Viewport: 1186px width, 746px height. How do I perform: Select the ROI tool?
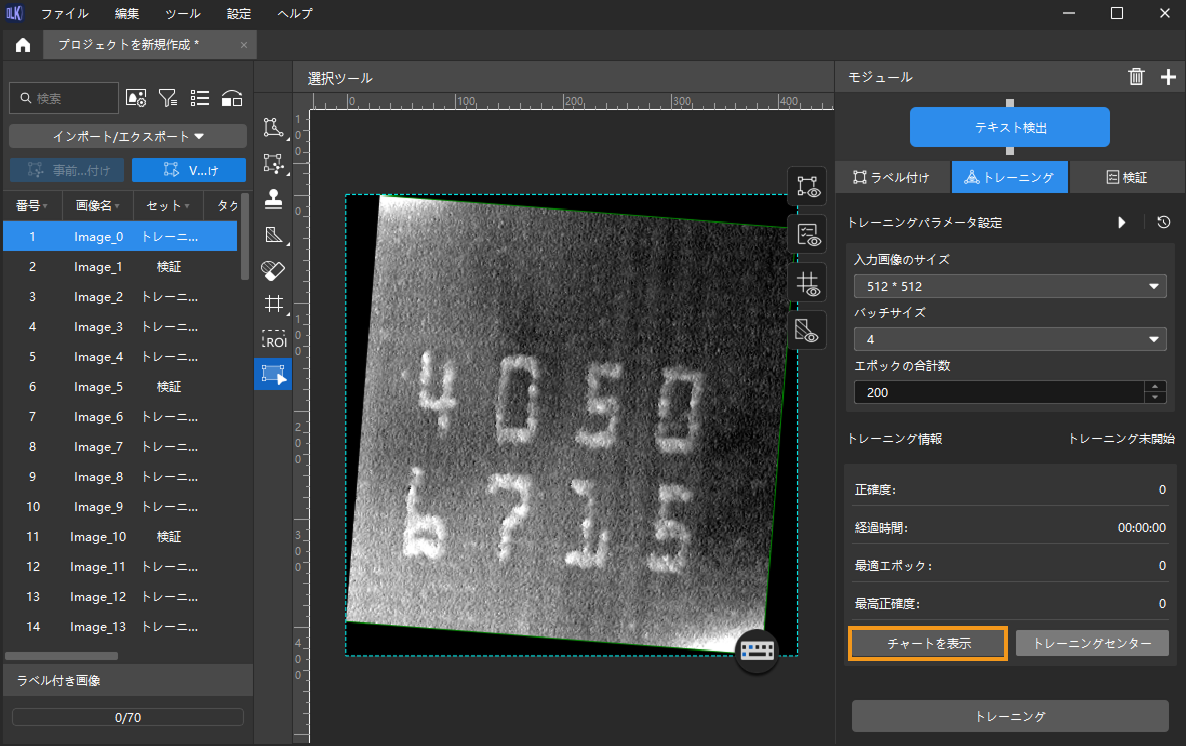coord(274,340)
